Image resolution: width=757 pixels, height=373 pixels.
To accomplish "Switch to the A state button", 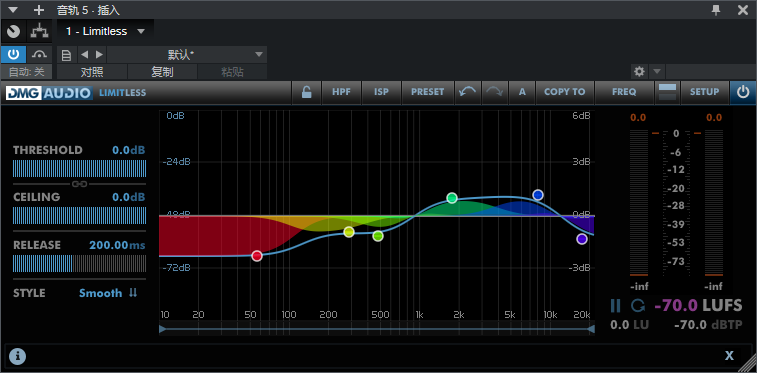I will pos(522,92).
